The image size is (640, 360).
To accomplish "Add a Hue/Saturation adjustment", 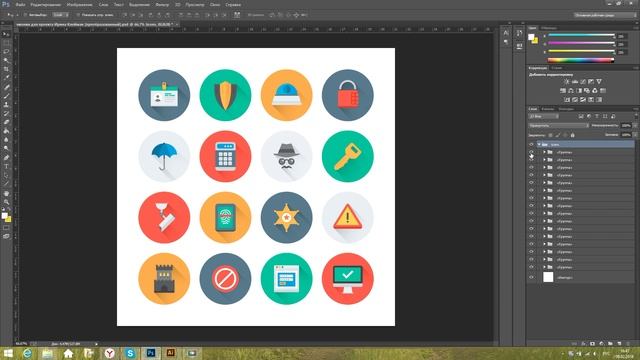I will (563, 91).
